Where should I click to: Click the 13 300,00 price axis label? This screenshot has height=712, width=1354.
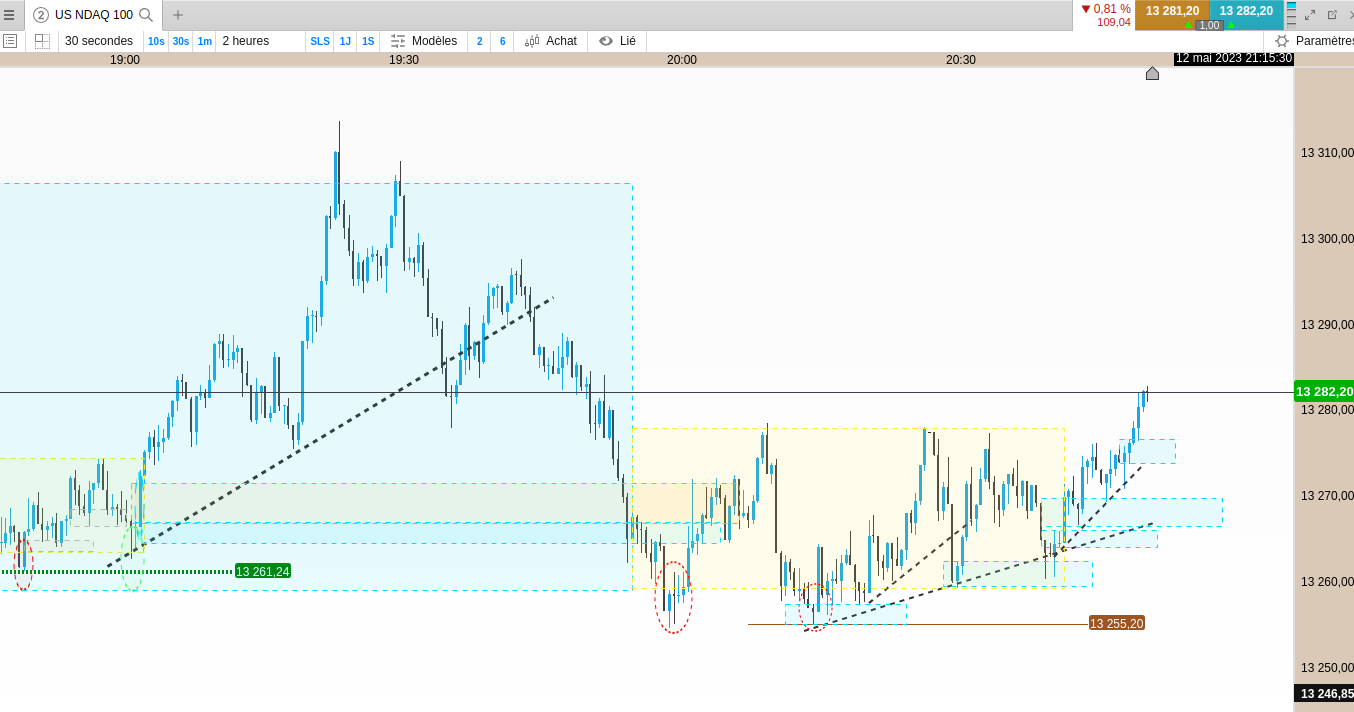[x=1326, y=239]
